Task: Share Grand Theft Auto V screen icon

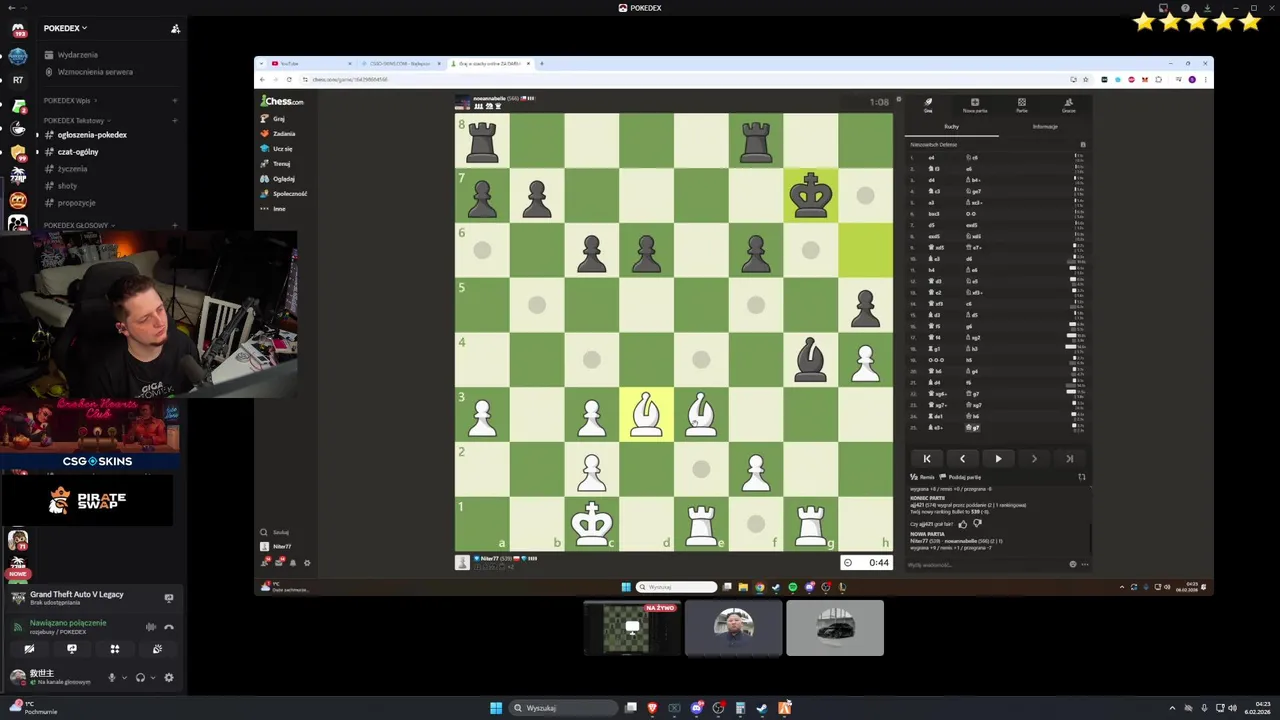Action: tap(168, 598)
